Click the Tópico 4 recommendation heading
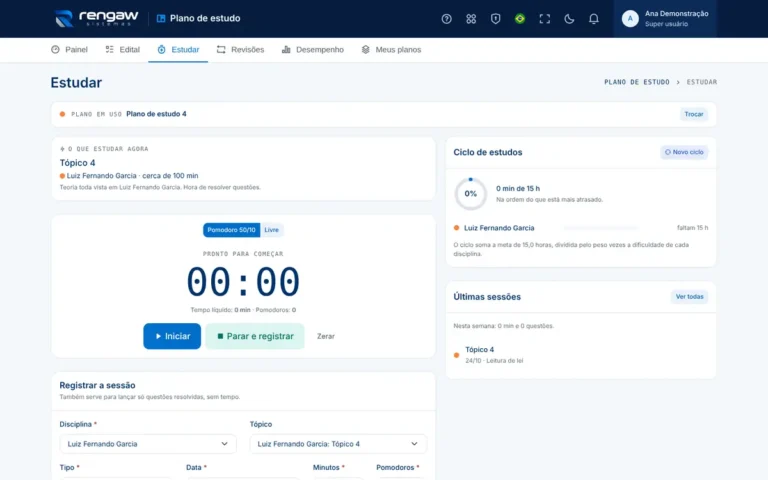This screenshot has width=768, height=480. tap(77, 163)
